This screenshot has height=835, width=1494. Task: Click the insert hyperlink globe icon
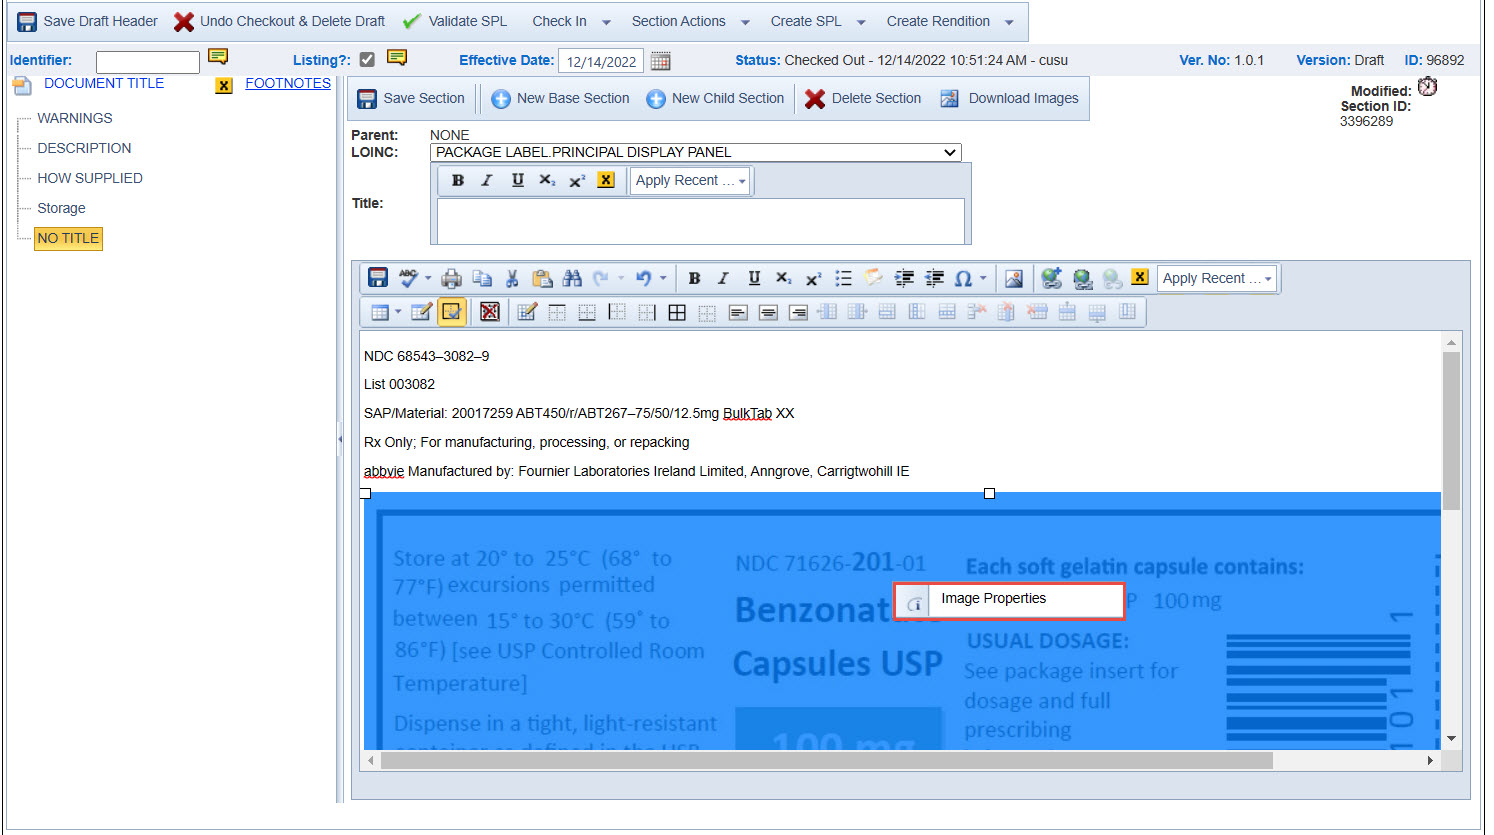click(1051, 278)
